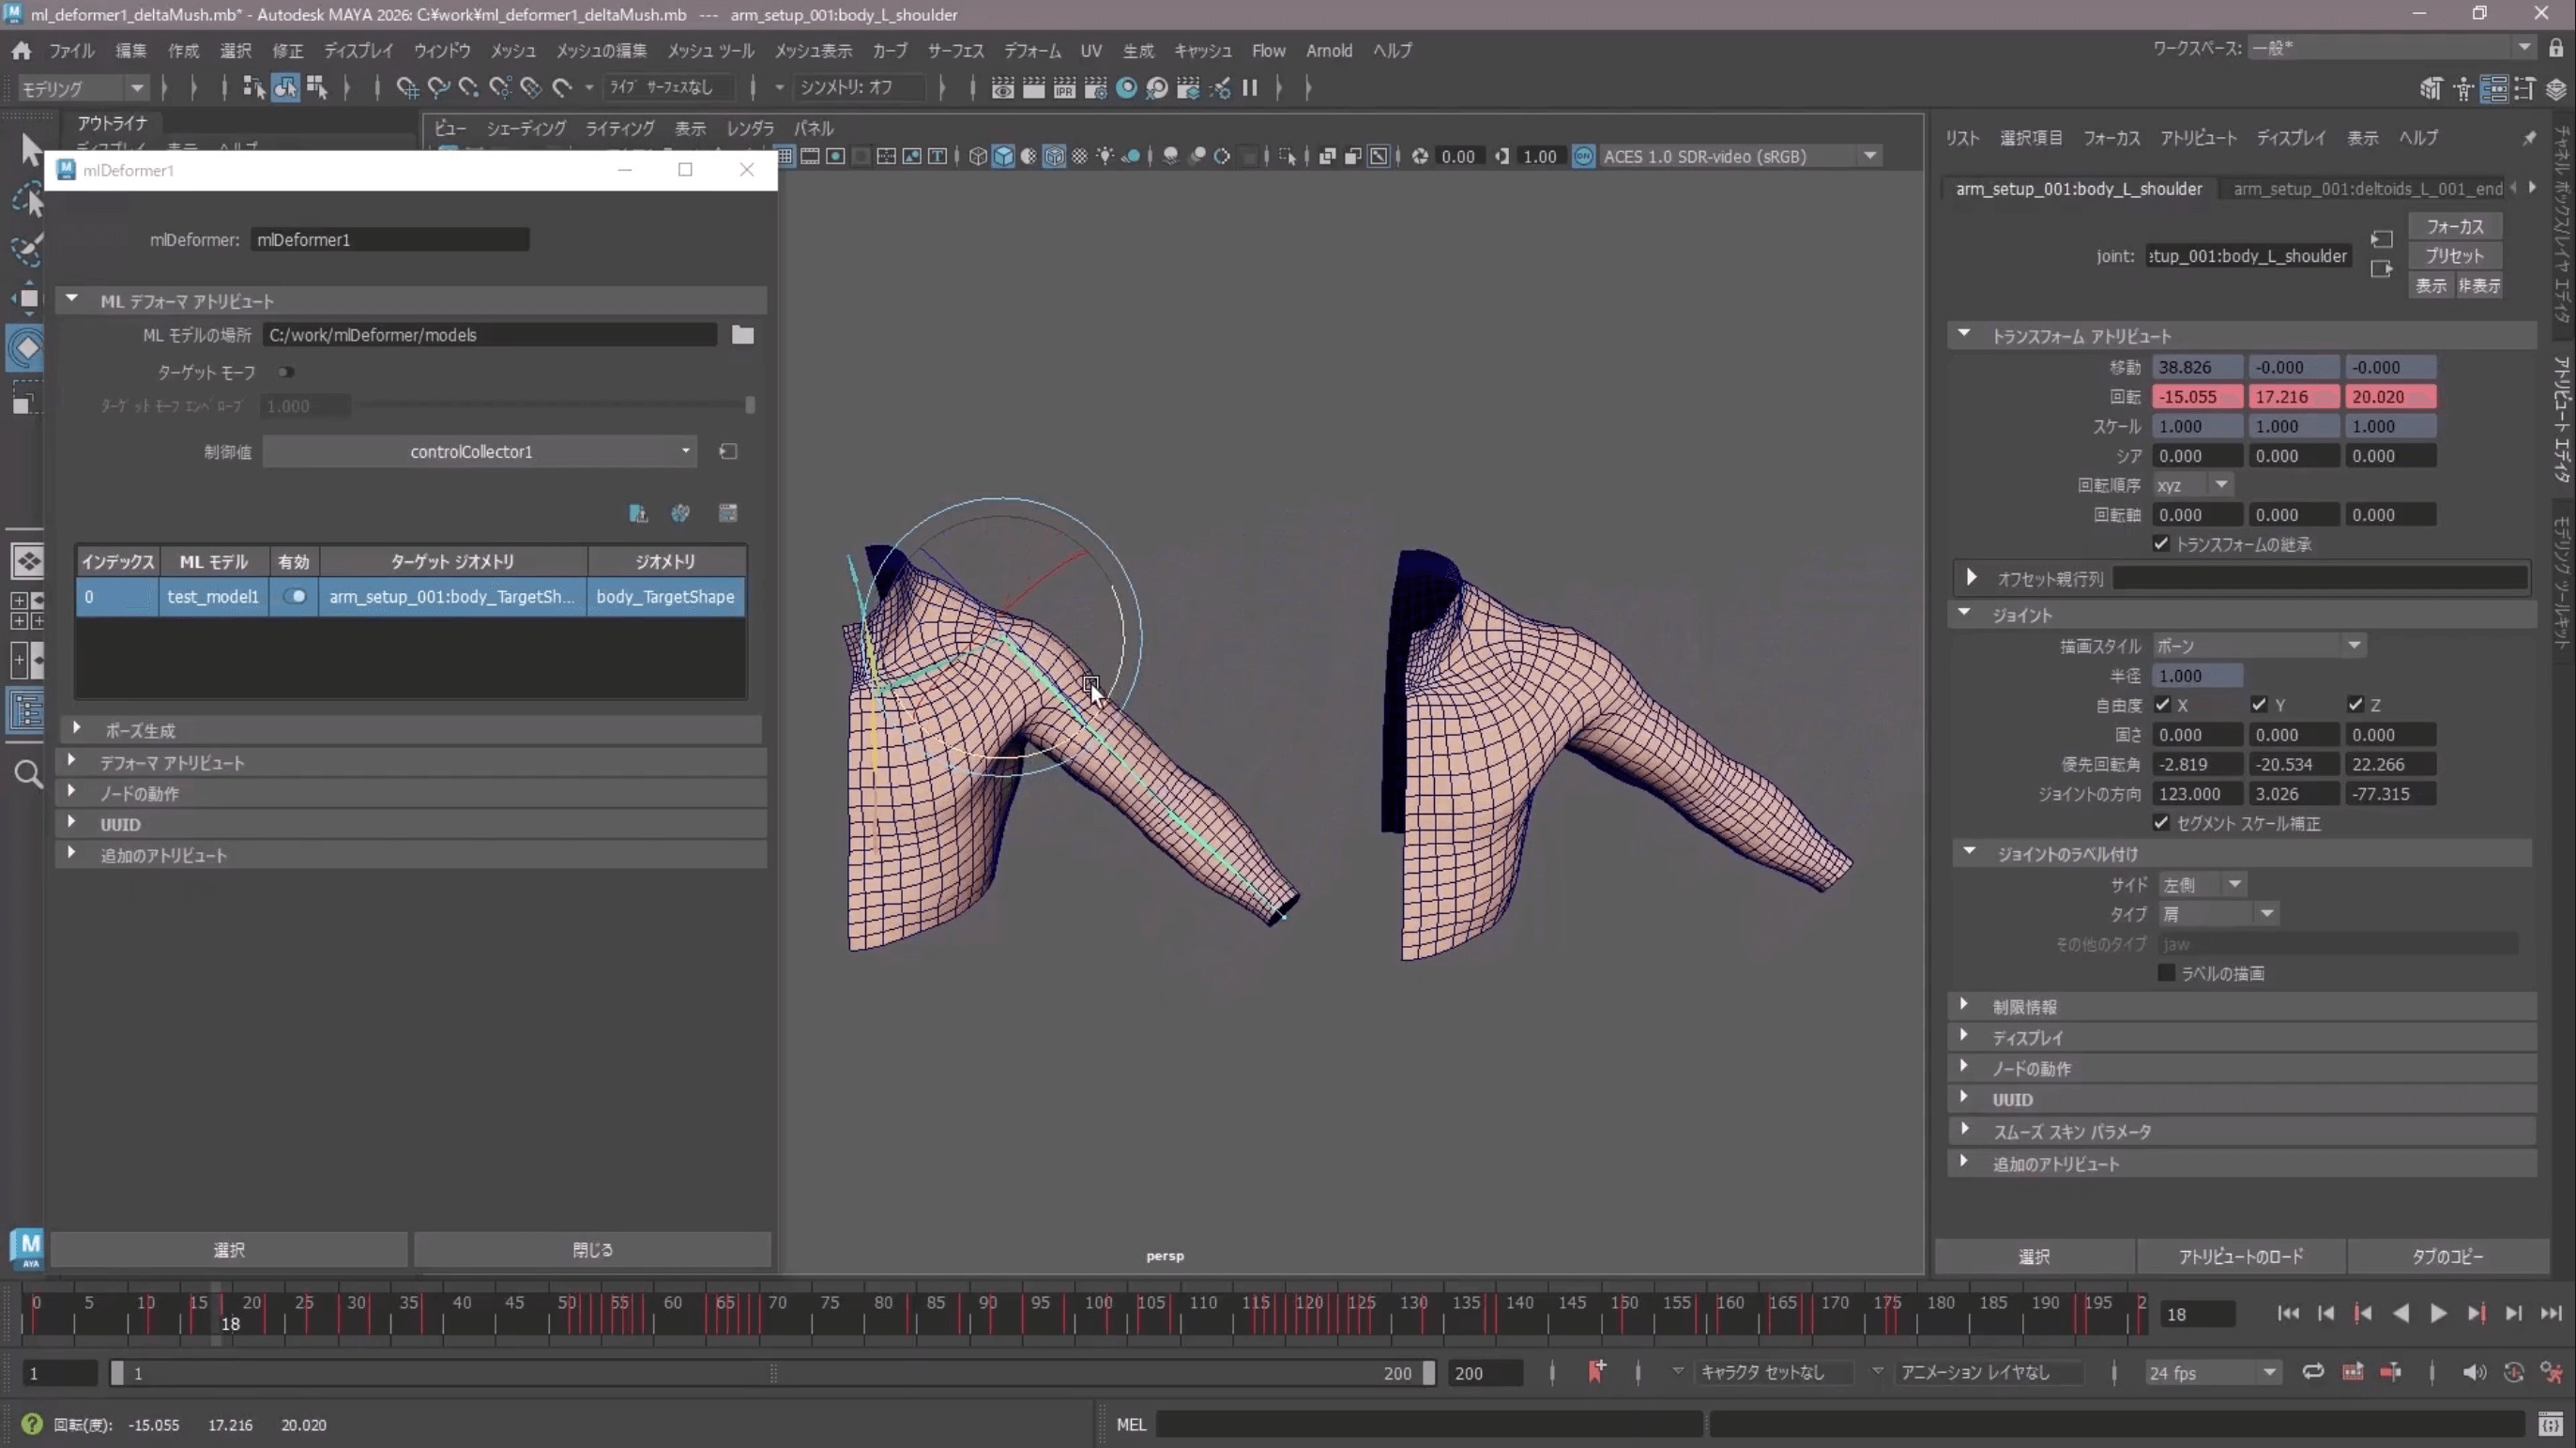2576x1448 pixels.
Task: Uncheck the Y degree of freedom checkbox
Action: 2259,704
